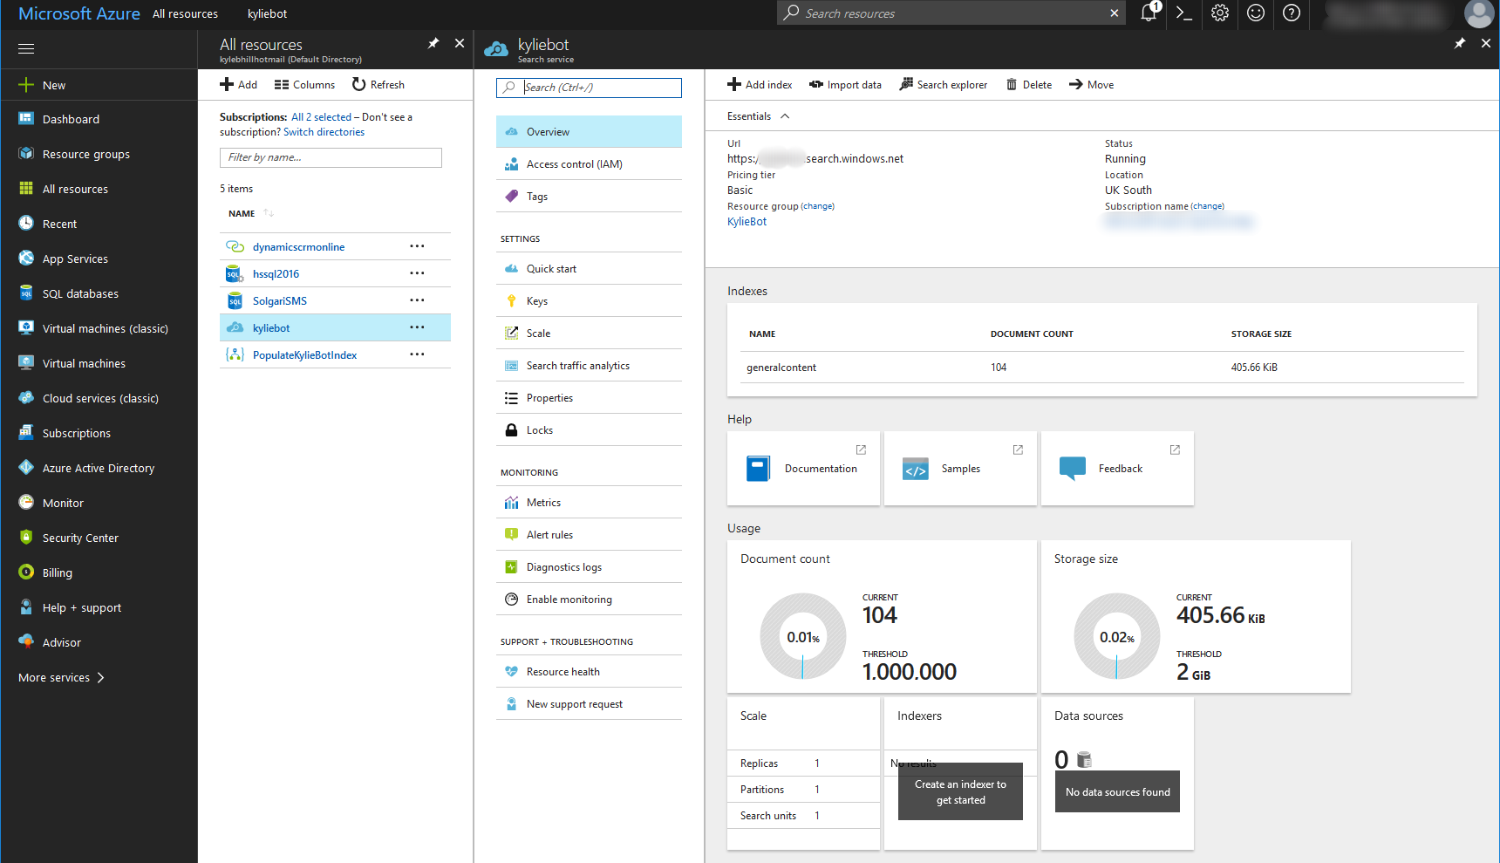Image resolution: width=1500 pixels, height=863 pixels.
Task: Refresh the All resources list
Action: tap(378, 85)
